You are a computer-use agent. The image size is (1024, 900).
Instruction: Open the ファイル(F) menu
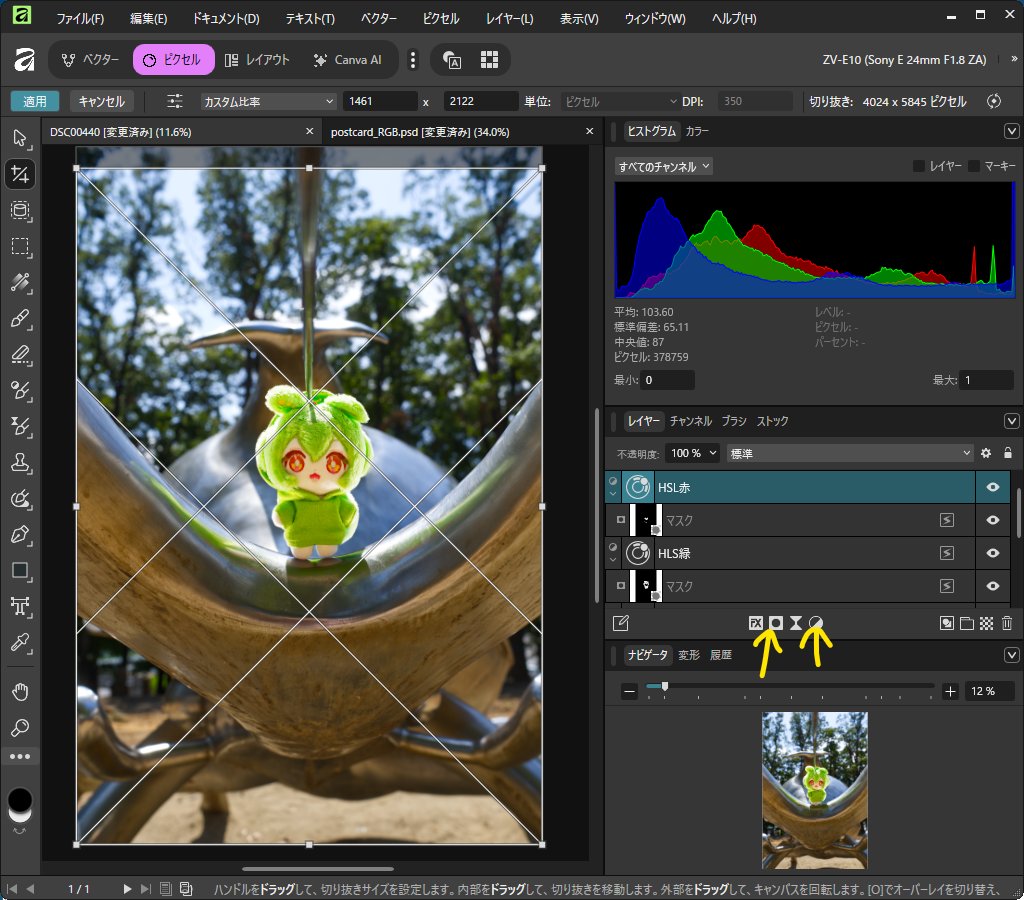point(80,18)
